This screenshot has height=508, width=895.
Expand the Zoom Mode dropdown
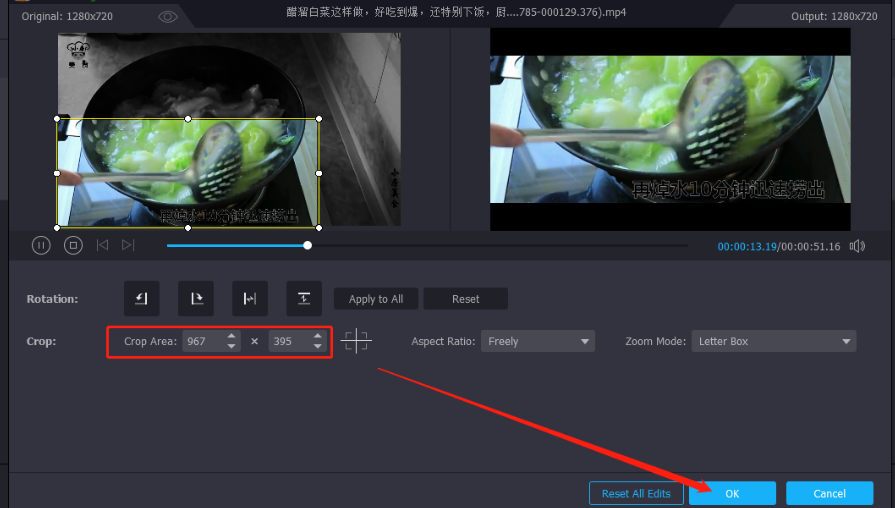[x=774, y=341]
